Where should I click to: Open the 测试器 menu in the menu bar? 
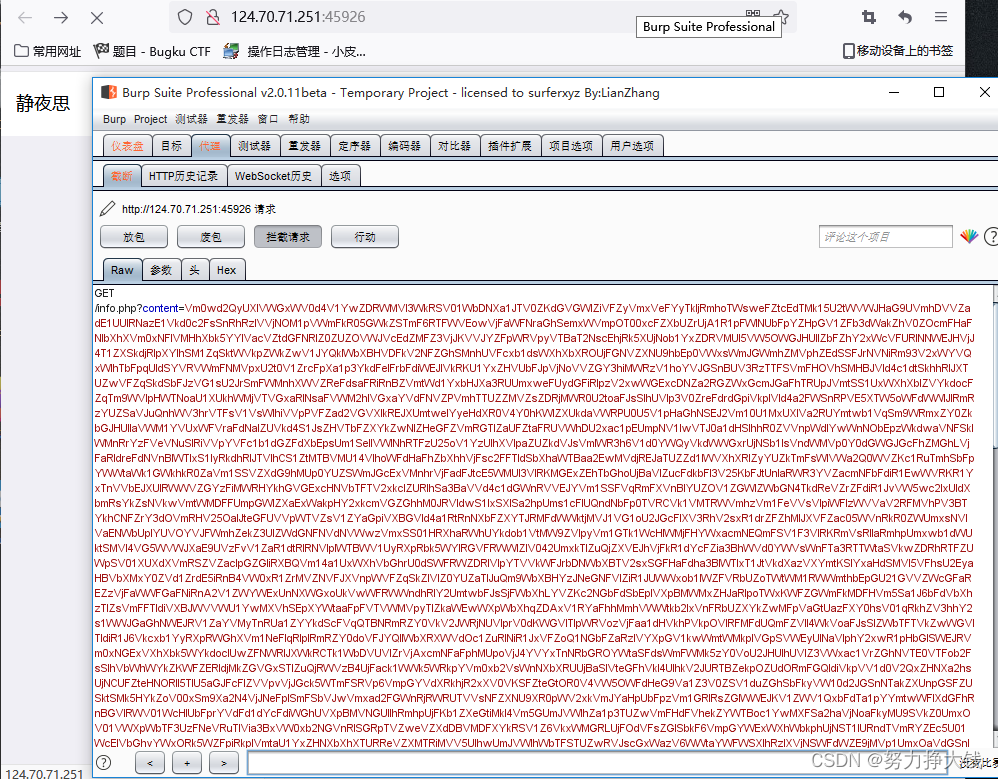click(x=192, y=119)
